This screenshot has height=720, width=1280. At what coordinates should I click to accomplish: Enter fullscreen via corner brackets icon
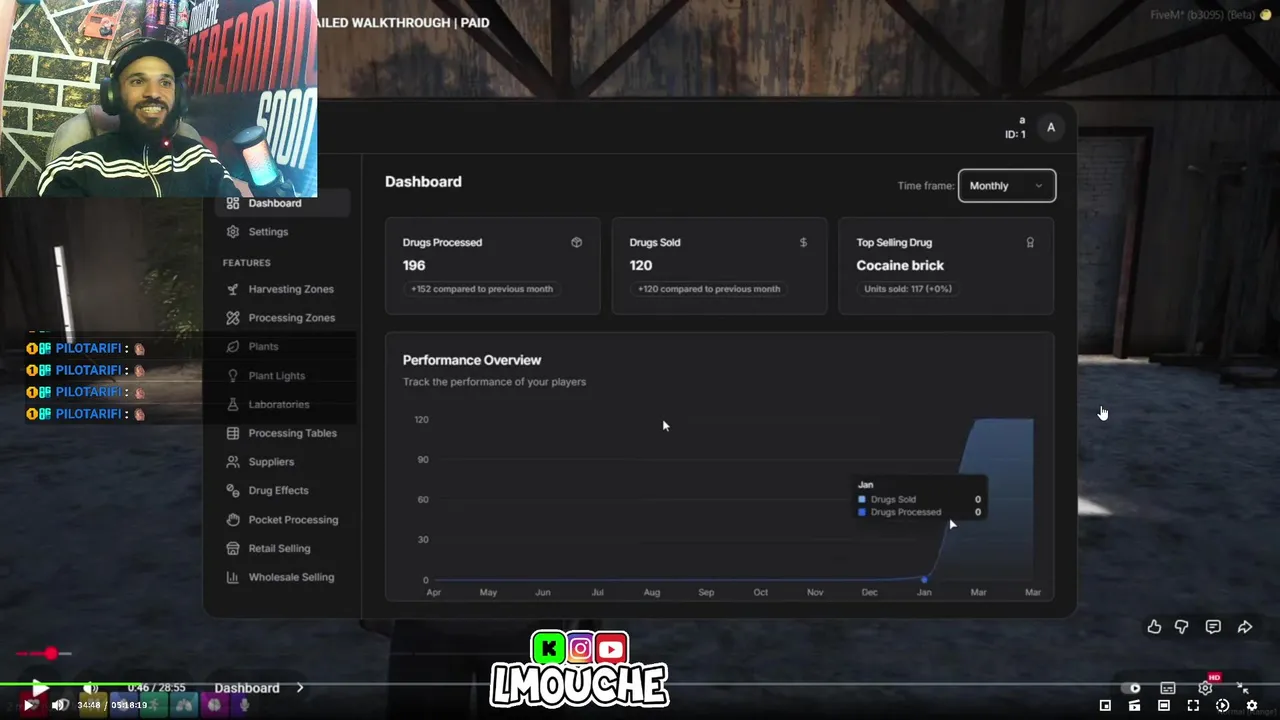coord(1193,706)
